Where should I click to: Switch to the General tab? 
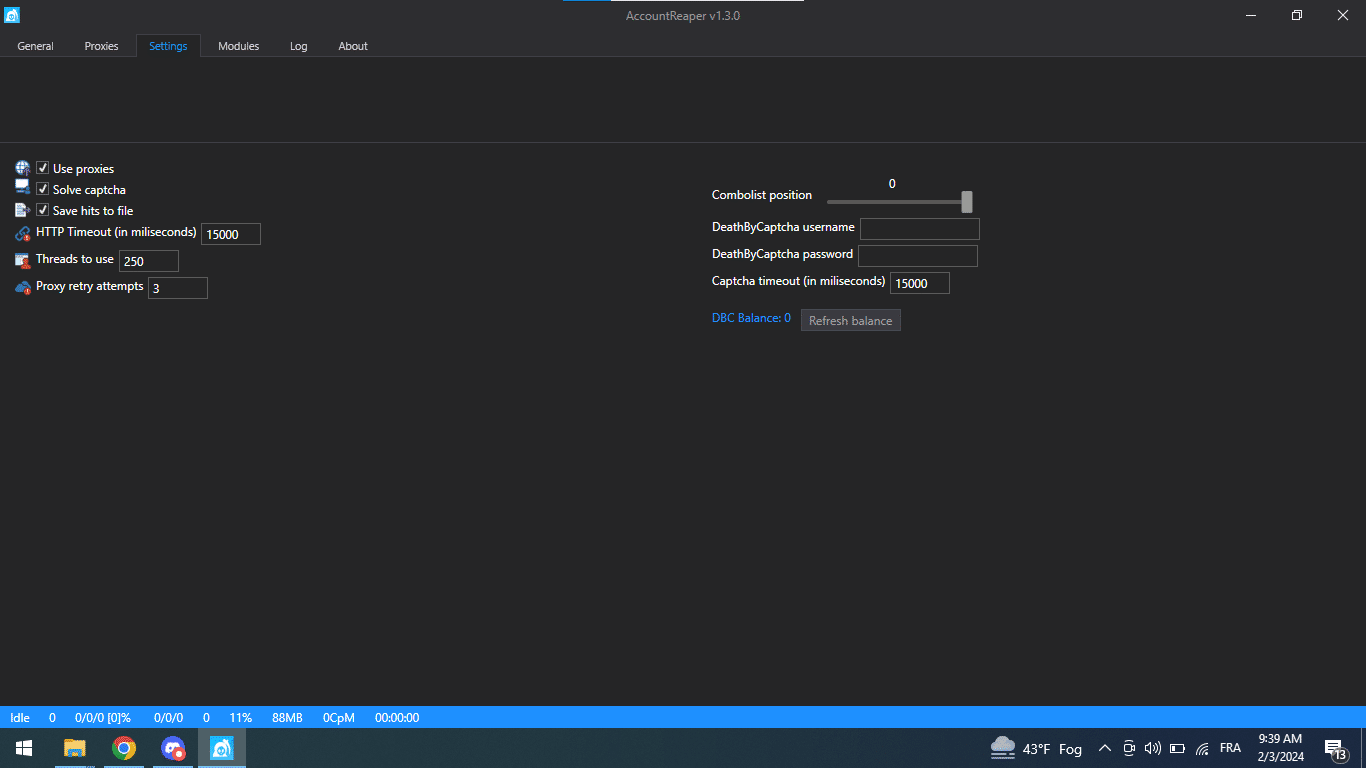[35, 46]
